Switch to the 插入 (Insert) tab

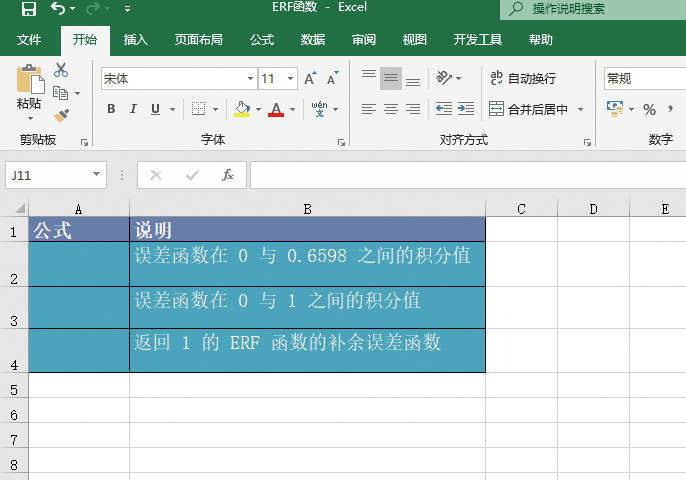(x=135, y=40)
